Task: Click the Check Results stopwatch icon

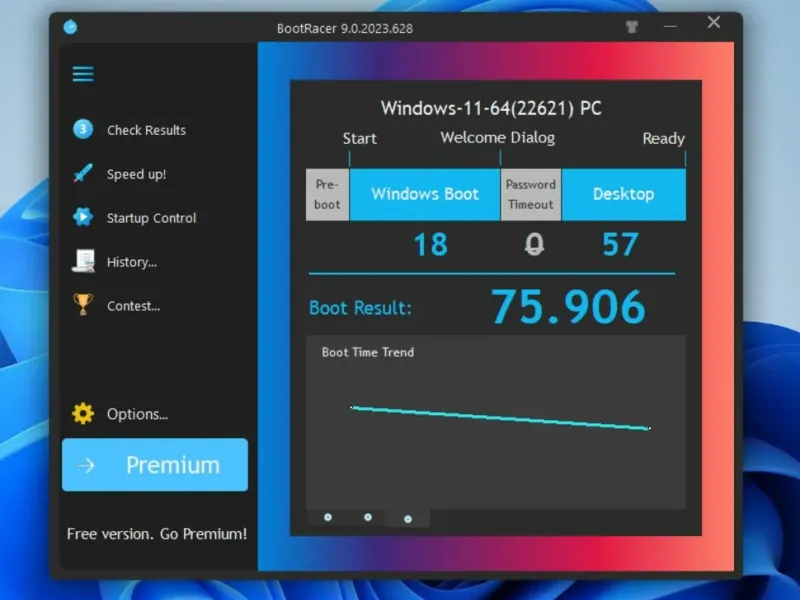Action: pyautogui.click(x=83, y=130)
